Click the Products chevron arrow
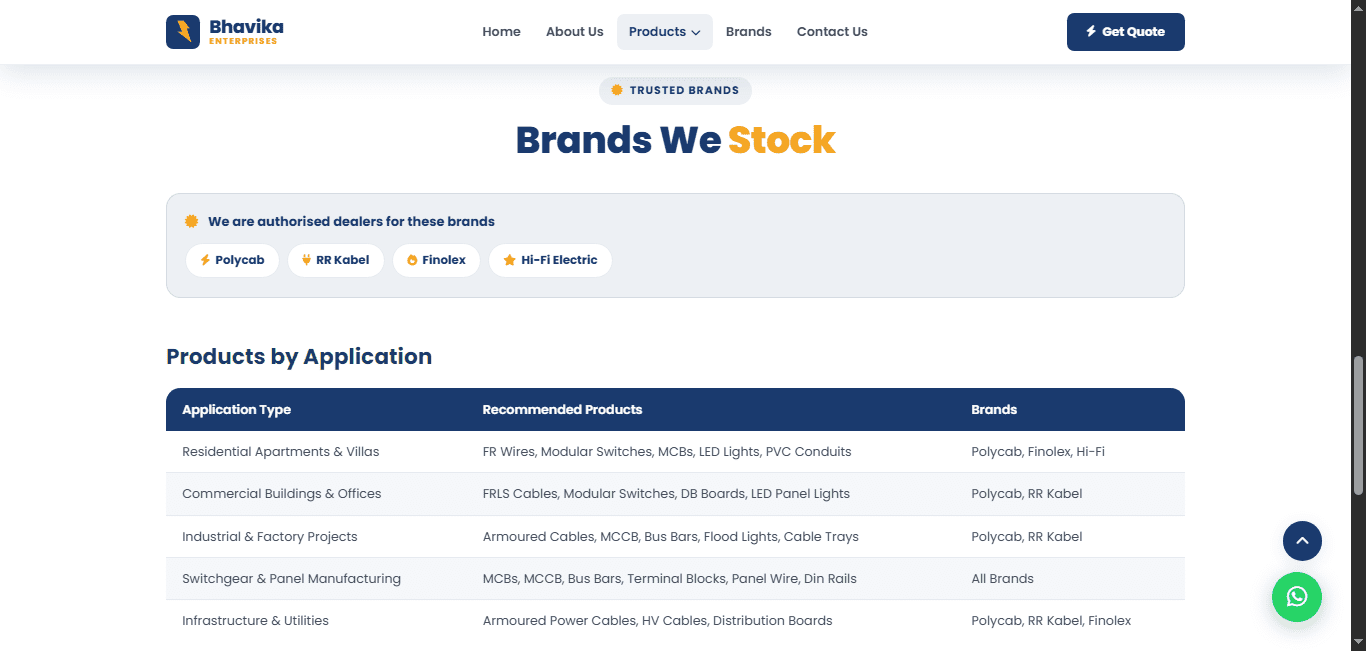Screen dimensions: 1366x651 [696, 33]
